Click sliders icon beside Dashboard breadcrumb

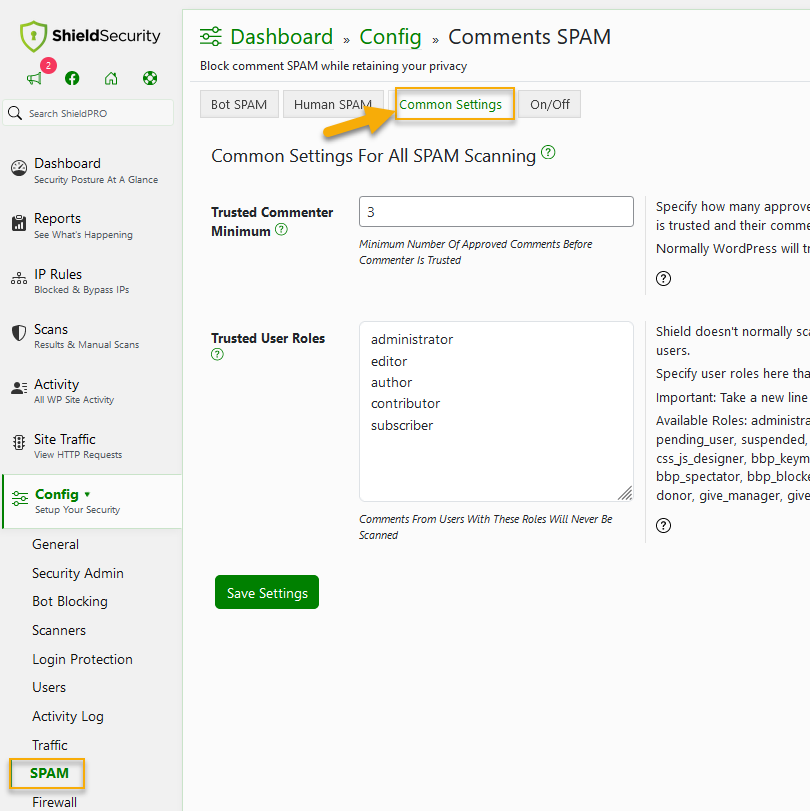pos(211,37)
